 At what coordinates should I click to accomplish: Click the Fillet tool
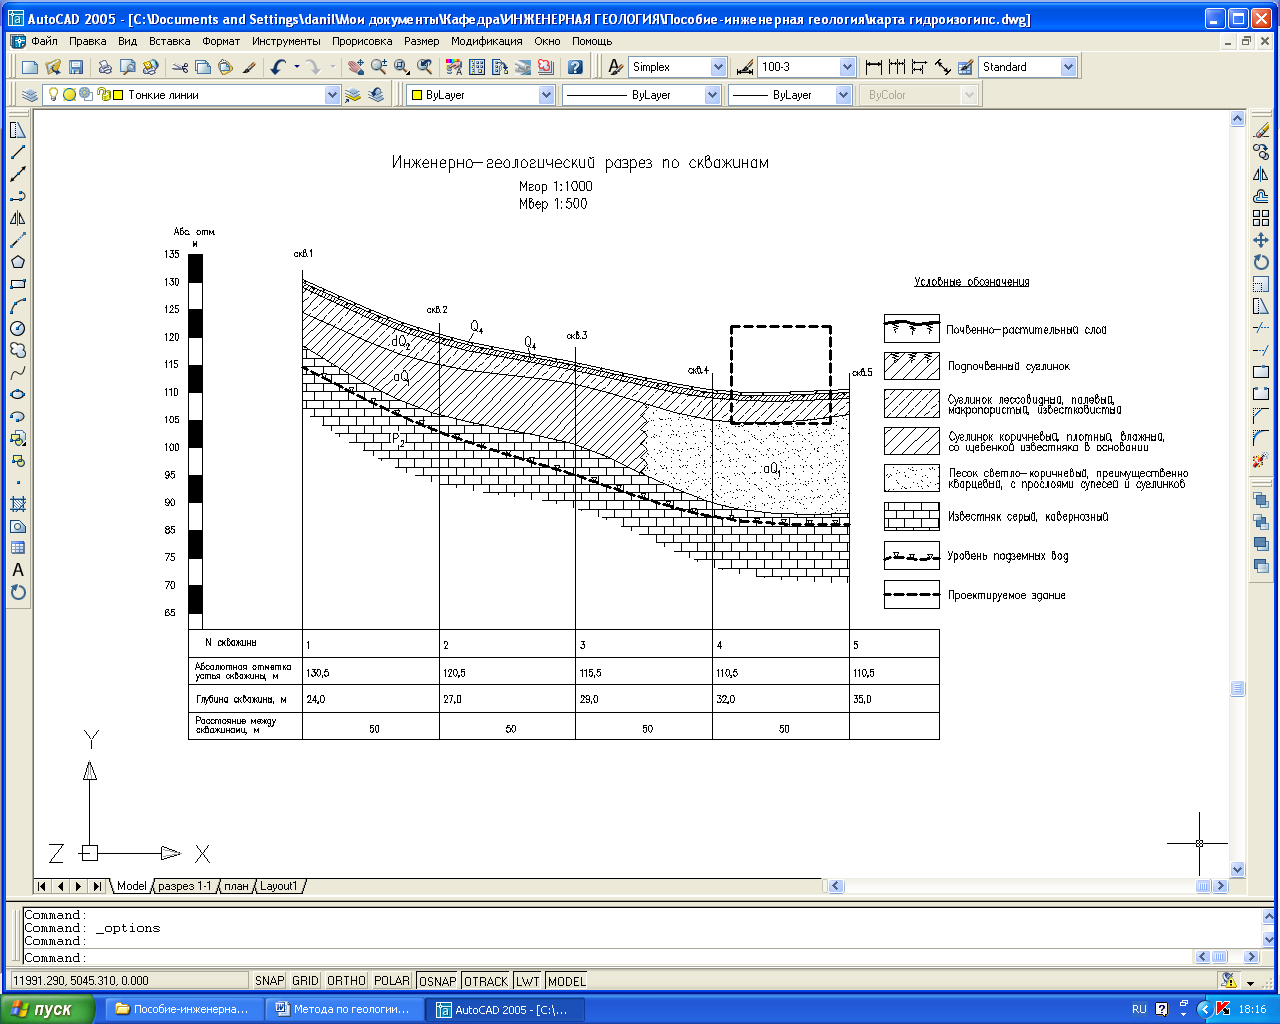pyautogui.click(x=1261, y=438)
